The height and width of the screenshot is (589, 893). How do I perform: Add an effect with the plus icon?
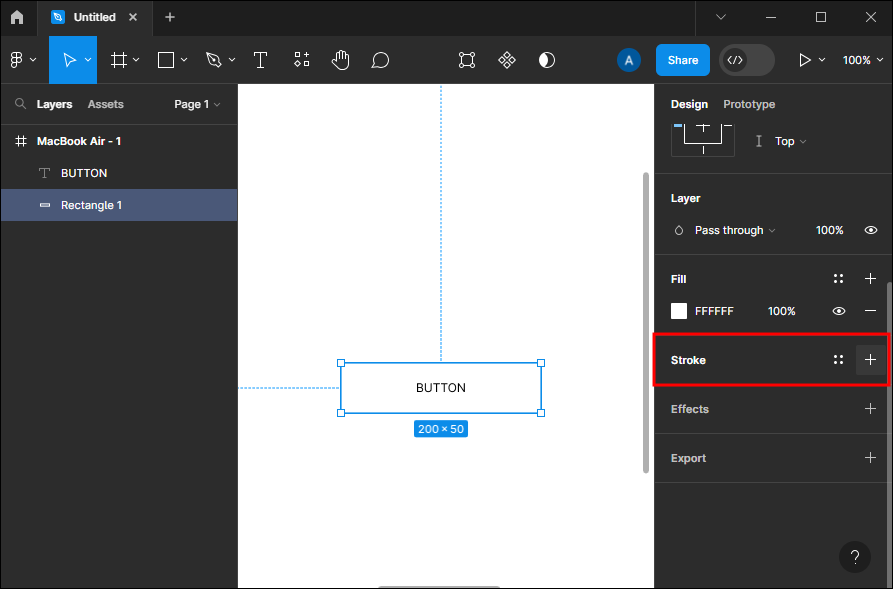point(870,409)
